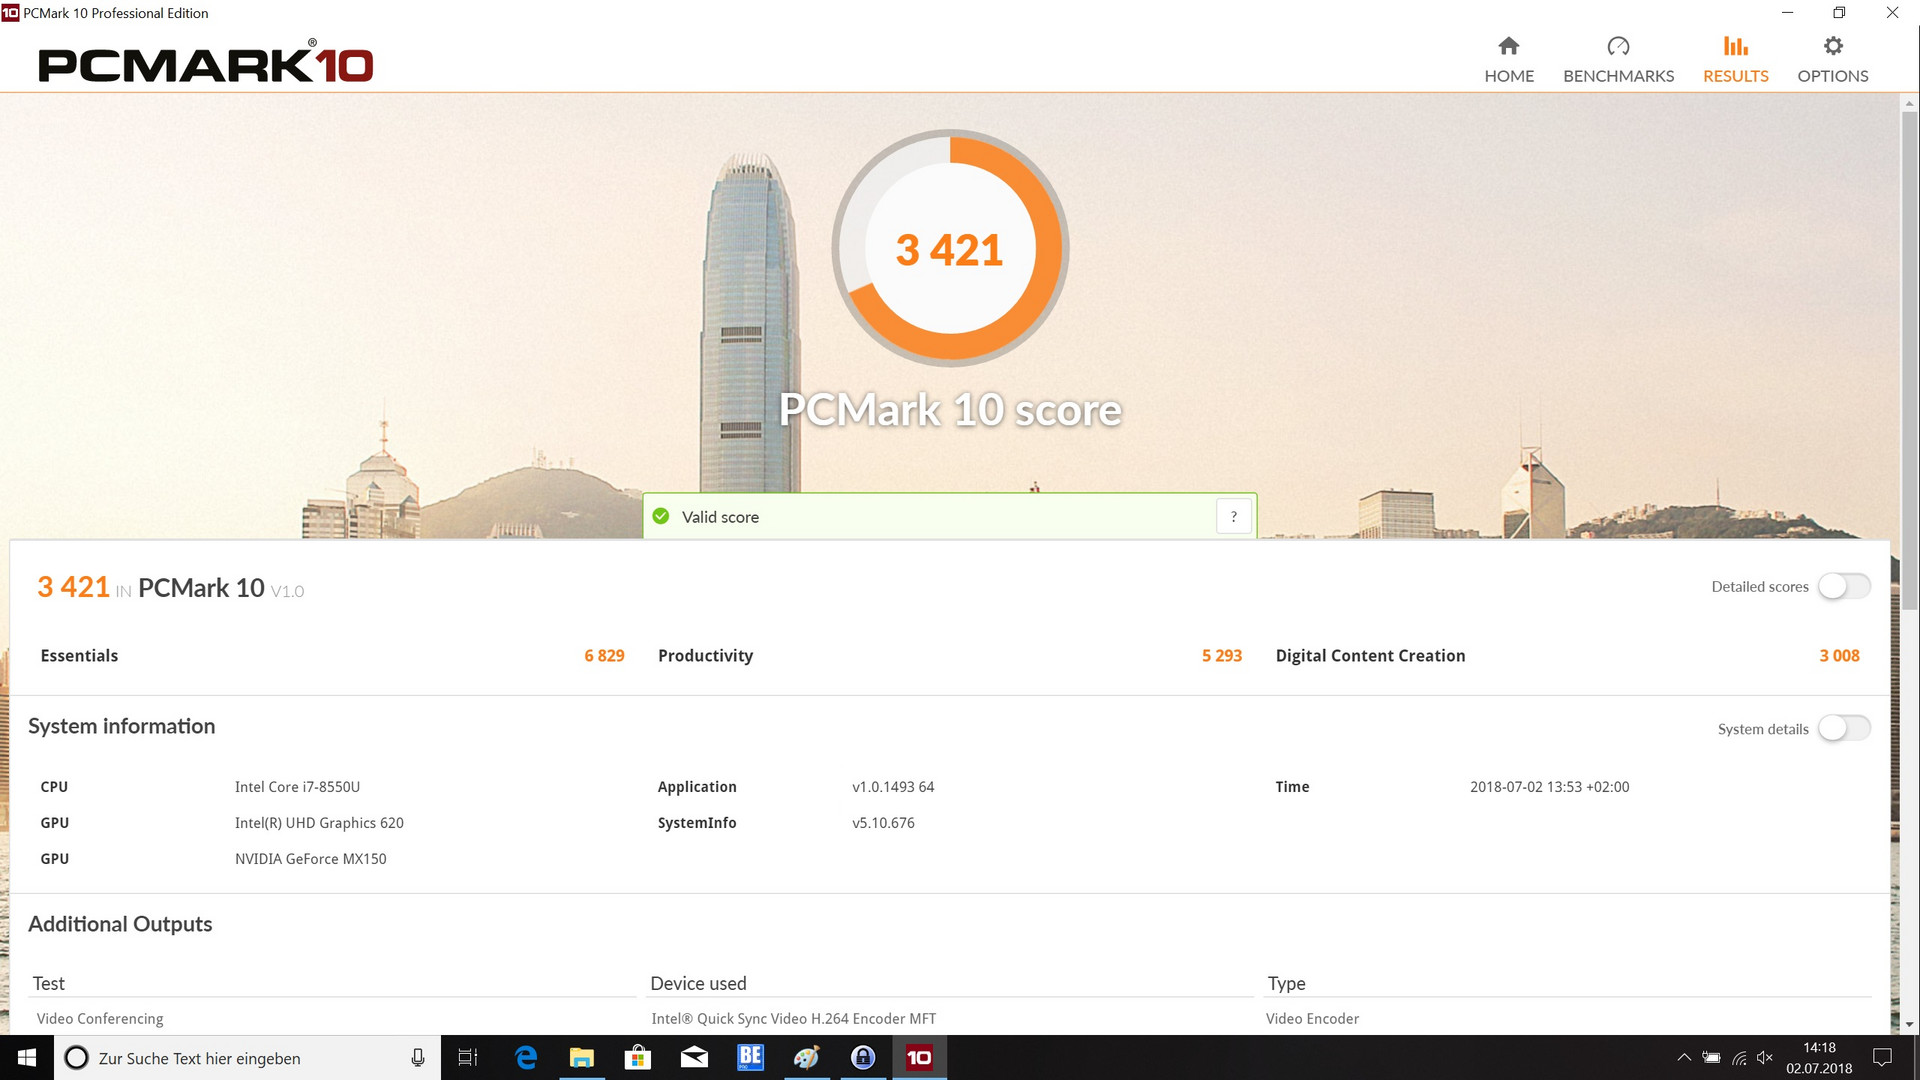Turn on the System details toggle

click(1843, 729)
